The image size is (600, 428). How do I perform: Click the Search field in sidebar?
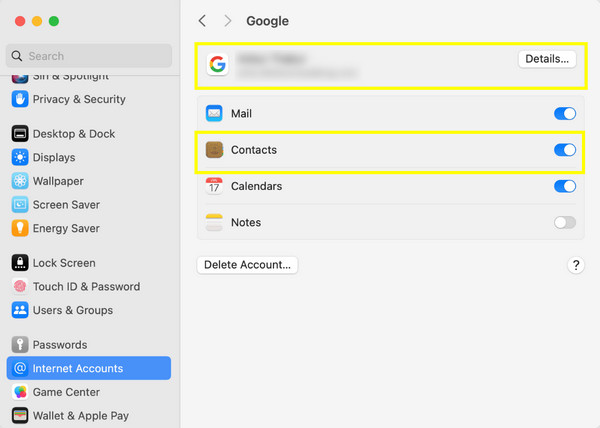(89, 56)
